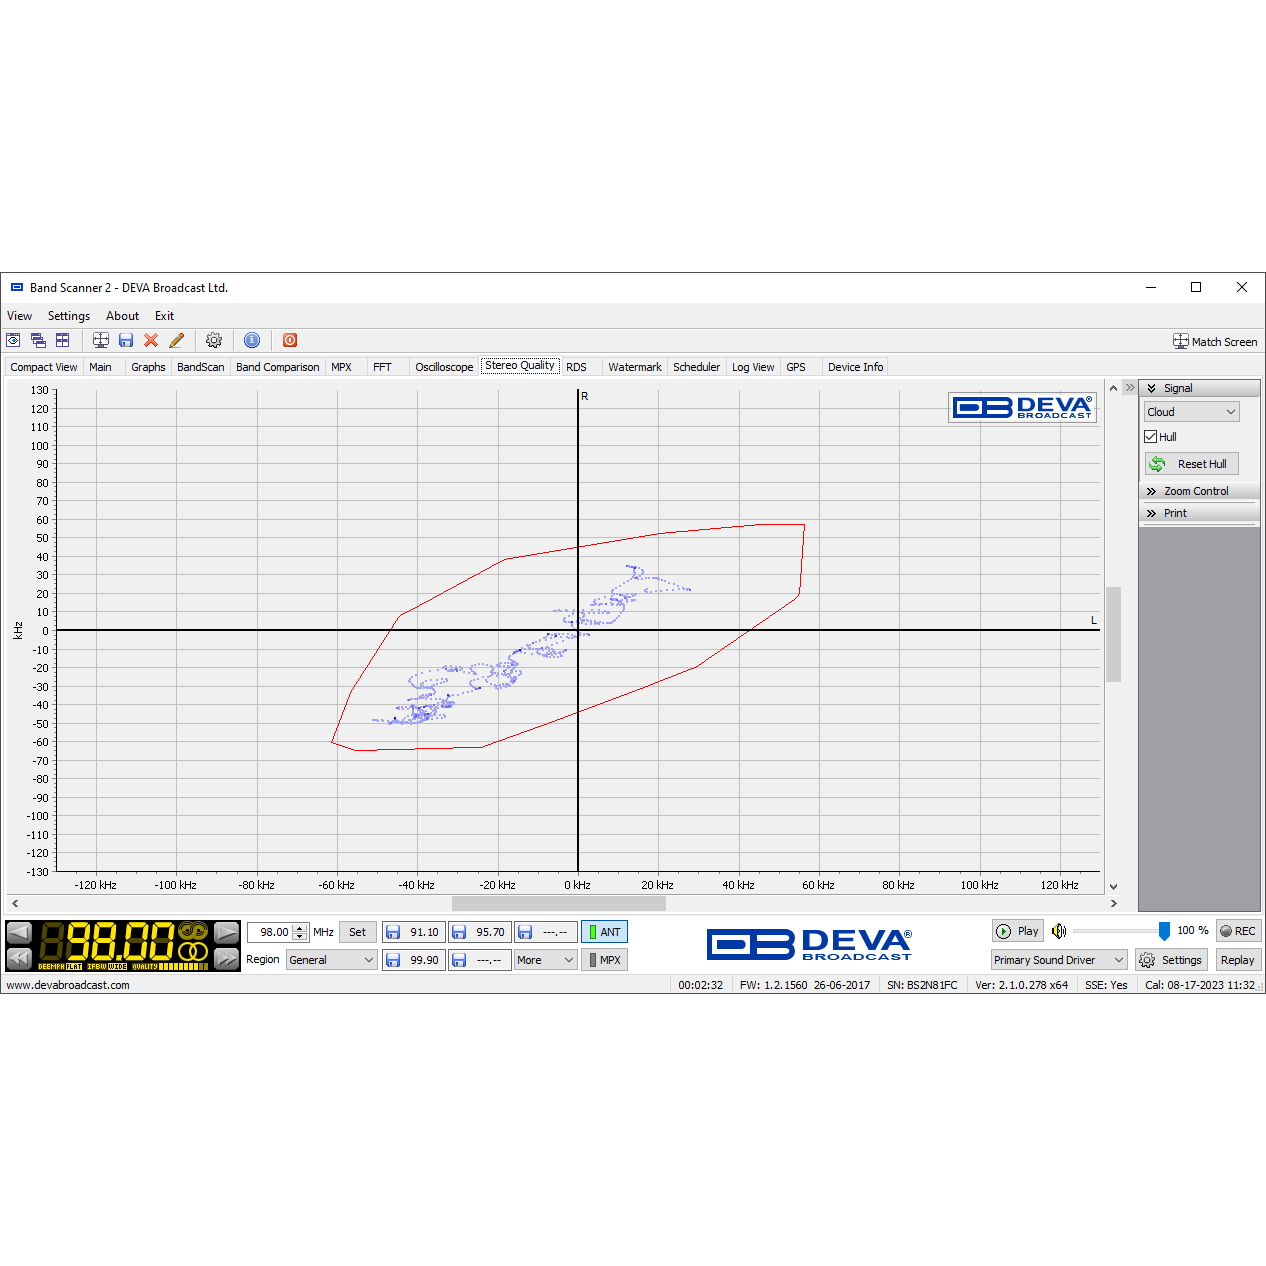The width and height of the screenshot is (1266, 1266).
Task: Toggle the MPX input button
Action: (604, 960)
